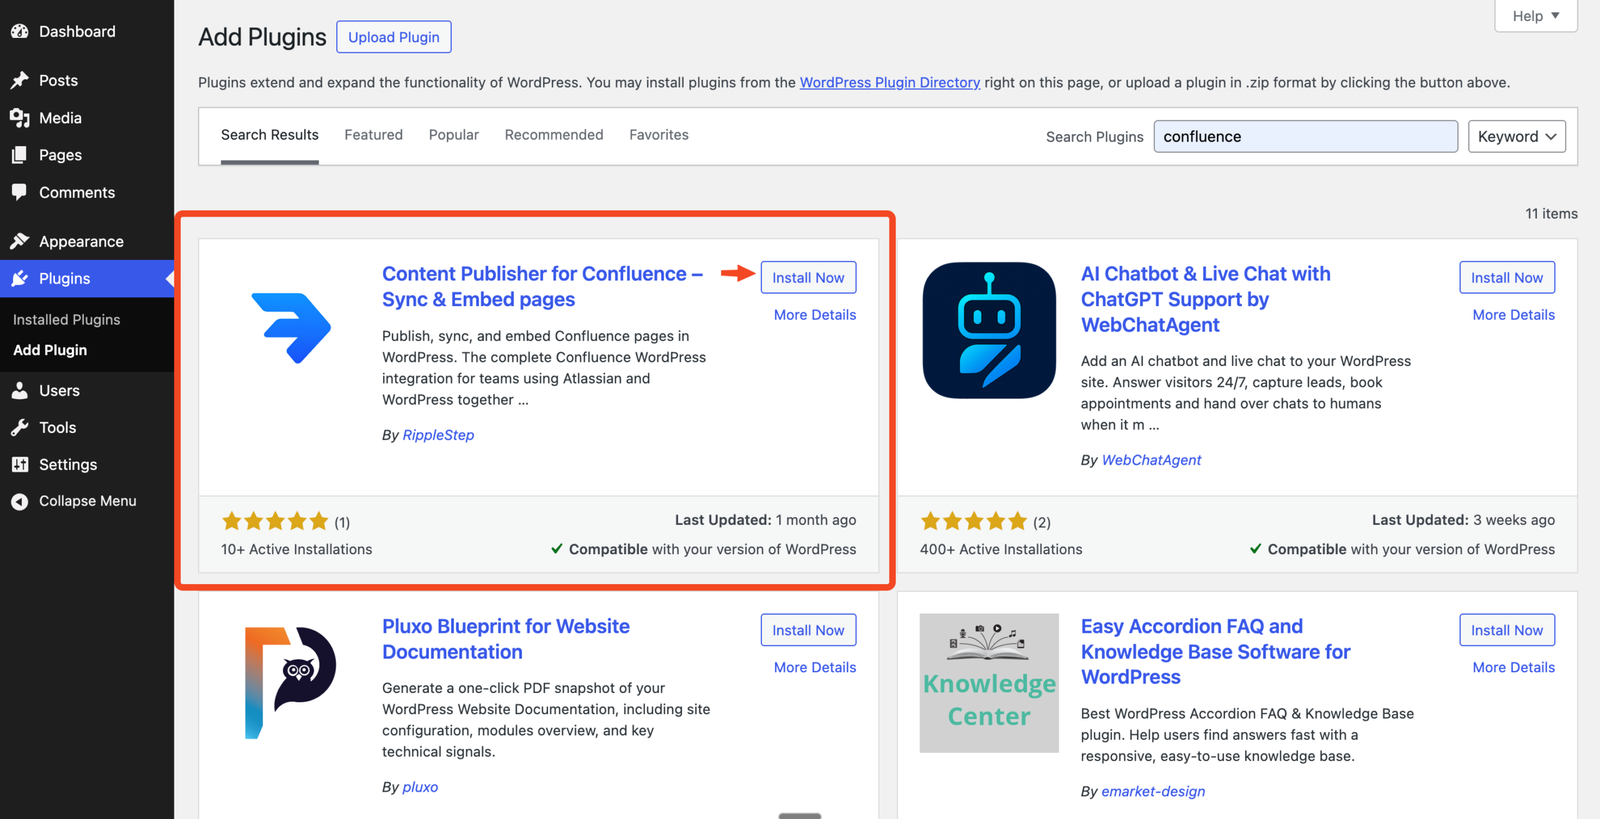Open pluxo author link
This screenshot has height=819, width=1600.
[x=420, y=787]
